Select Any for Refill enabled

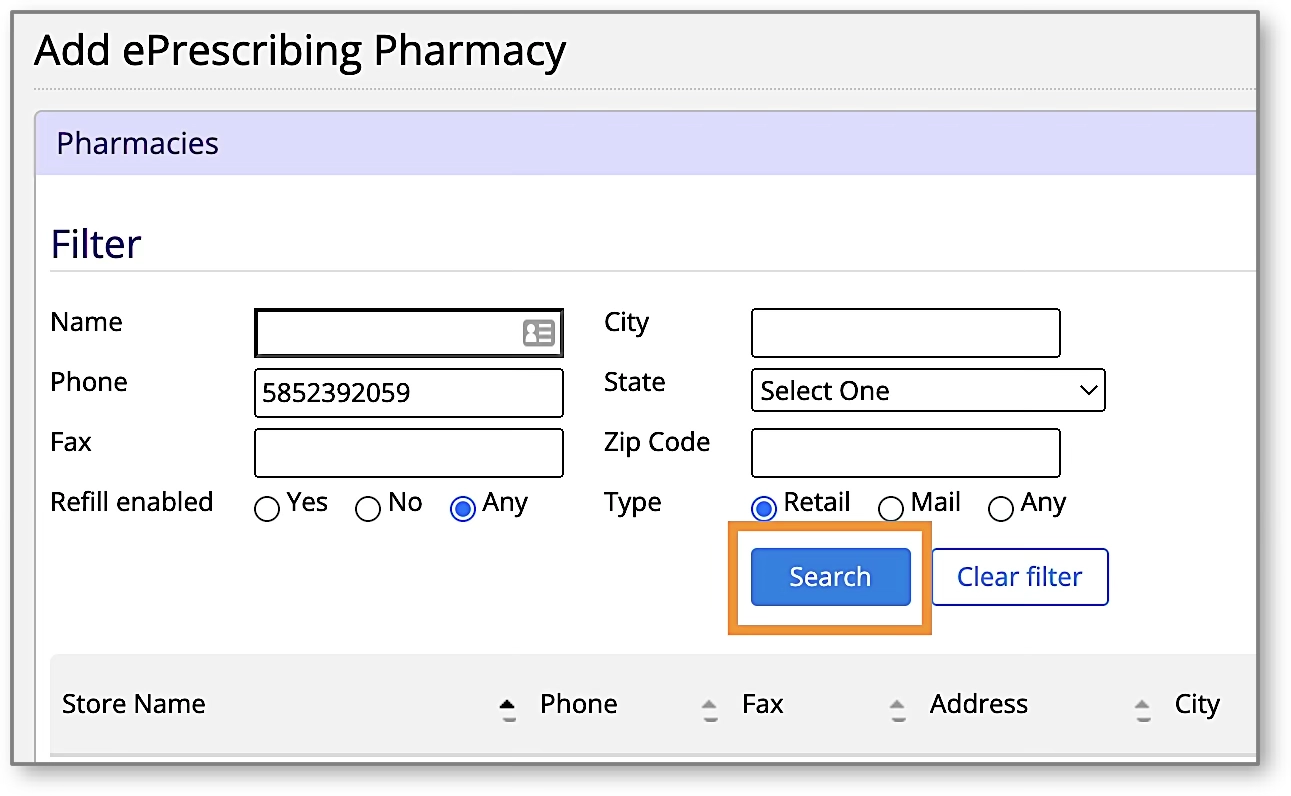click(463, 509)
